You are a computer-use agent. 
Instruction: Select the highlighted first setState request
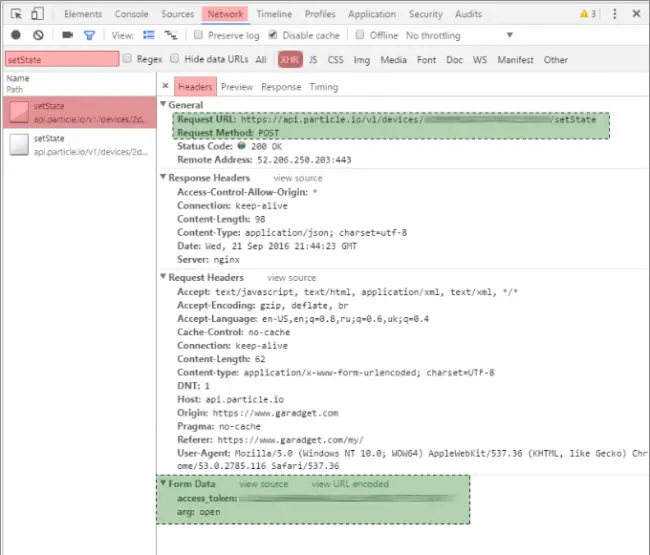pos(80,112)
